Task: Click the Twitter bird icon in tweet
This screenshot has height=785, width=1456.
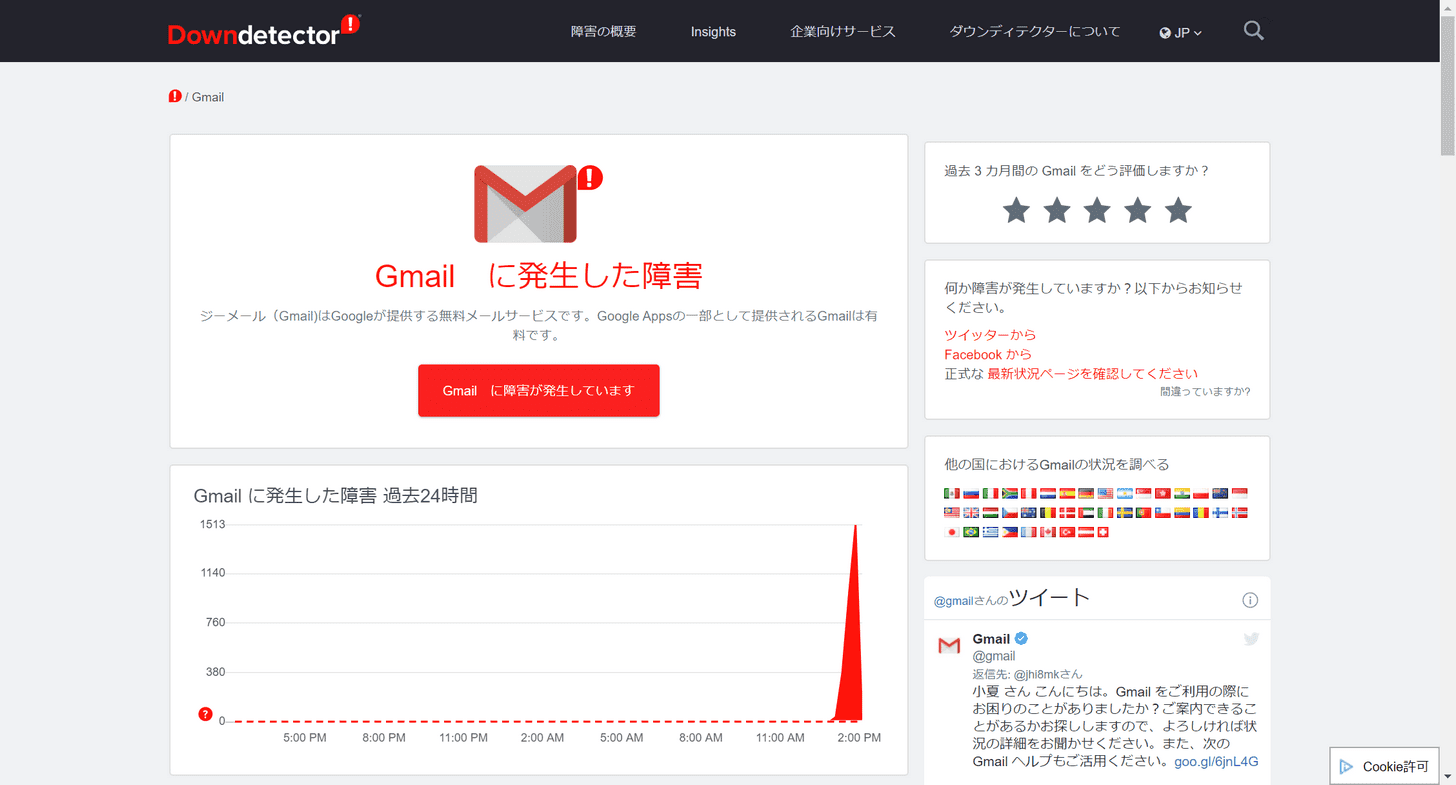Action: tap(1251, 639)
